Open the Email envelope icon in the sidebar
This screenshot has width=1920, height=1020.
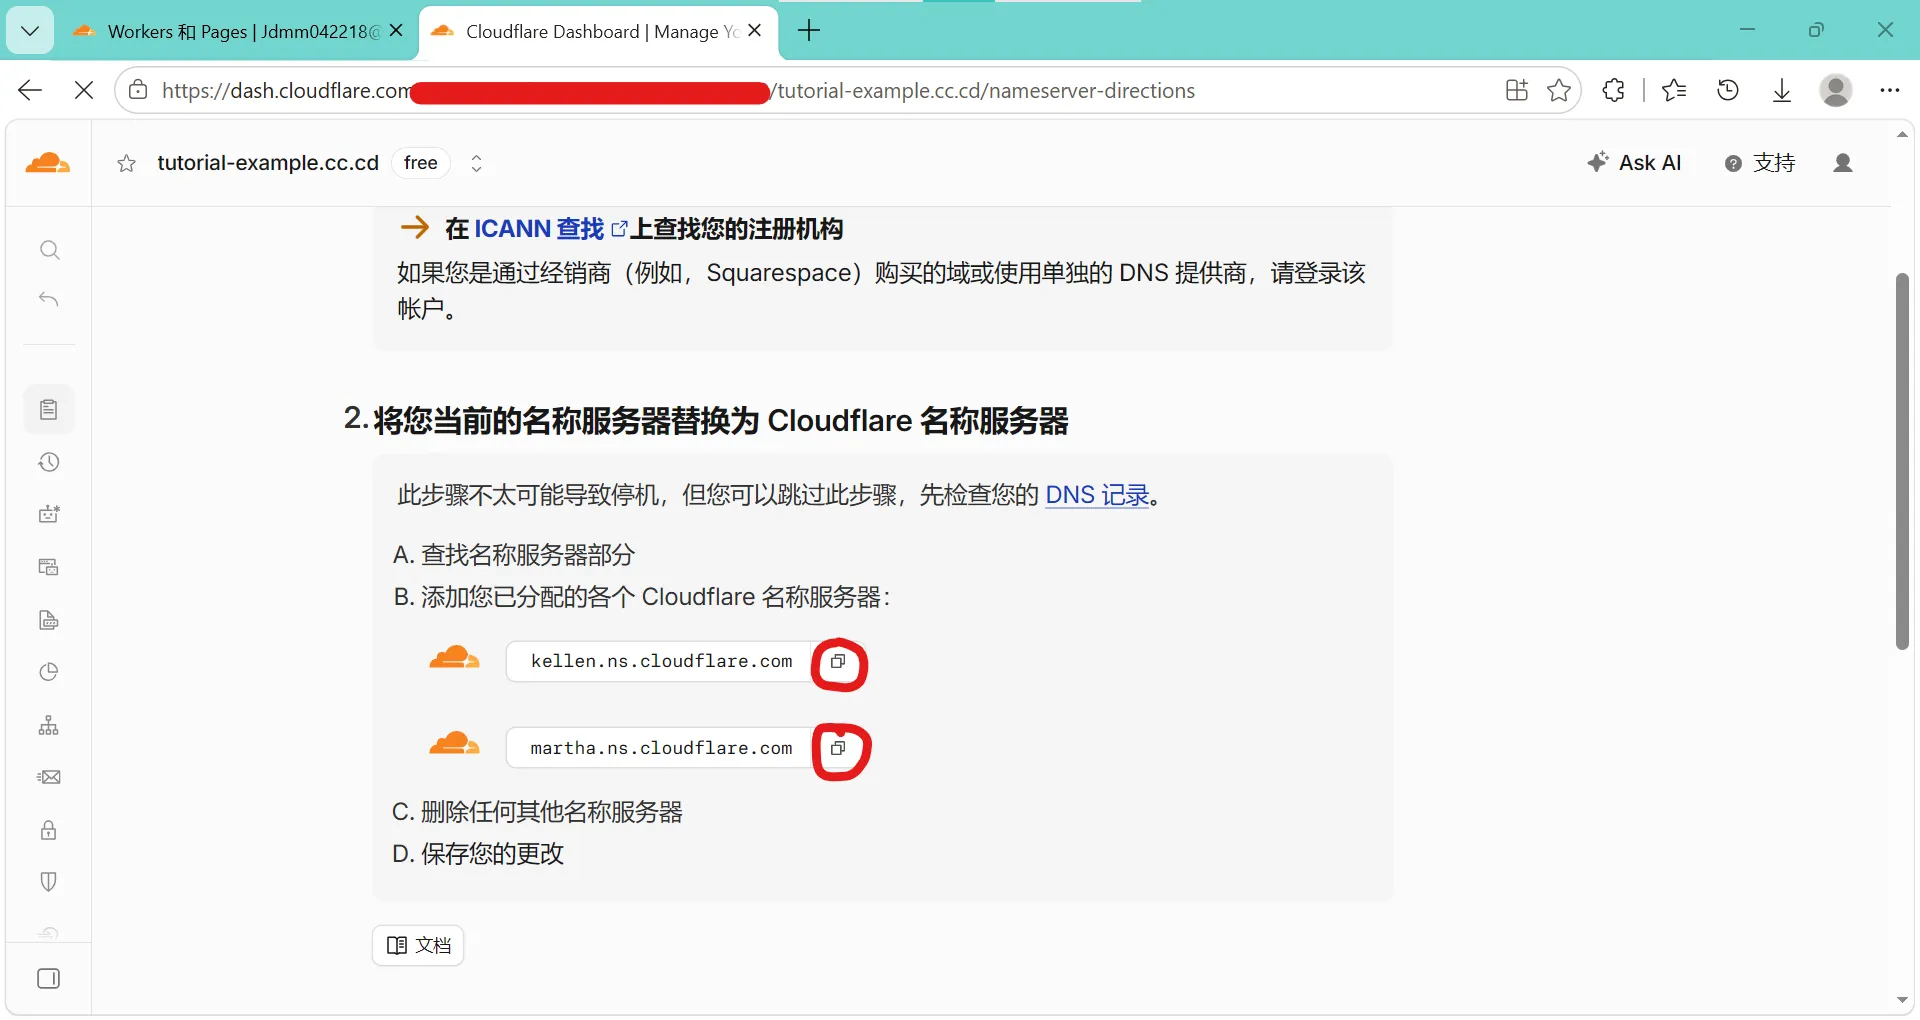click(49, 777)
